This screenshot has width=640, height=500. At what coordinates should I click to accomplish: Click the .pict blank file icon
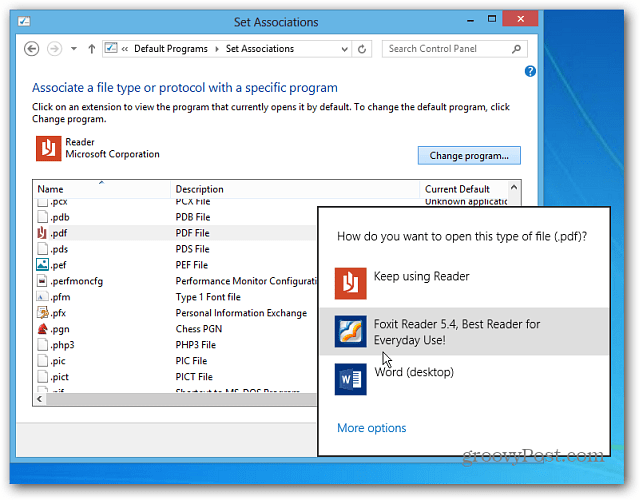pos(42,376)
